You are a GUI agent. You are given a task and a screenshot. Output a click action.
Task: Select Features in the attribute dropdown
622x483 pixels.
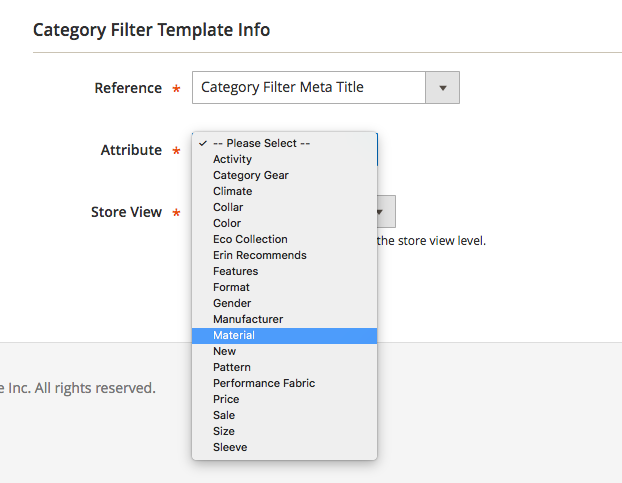[236, 271]
